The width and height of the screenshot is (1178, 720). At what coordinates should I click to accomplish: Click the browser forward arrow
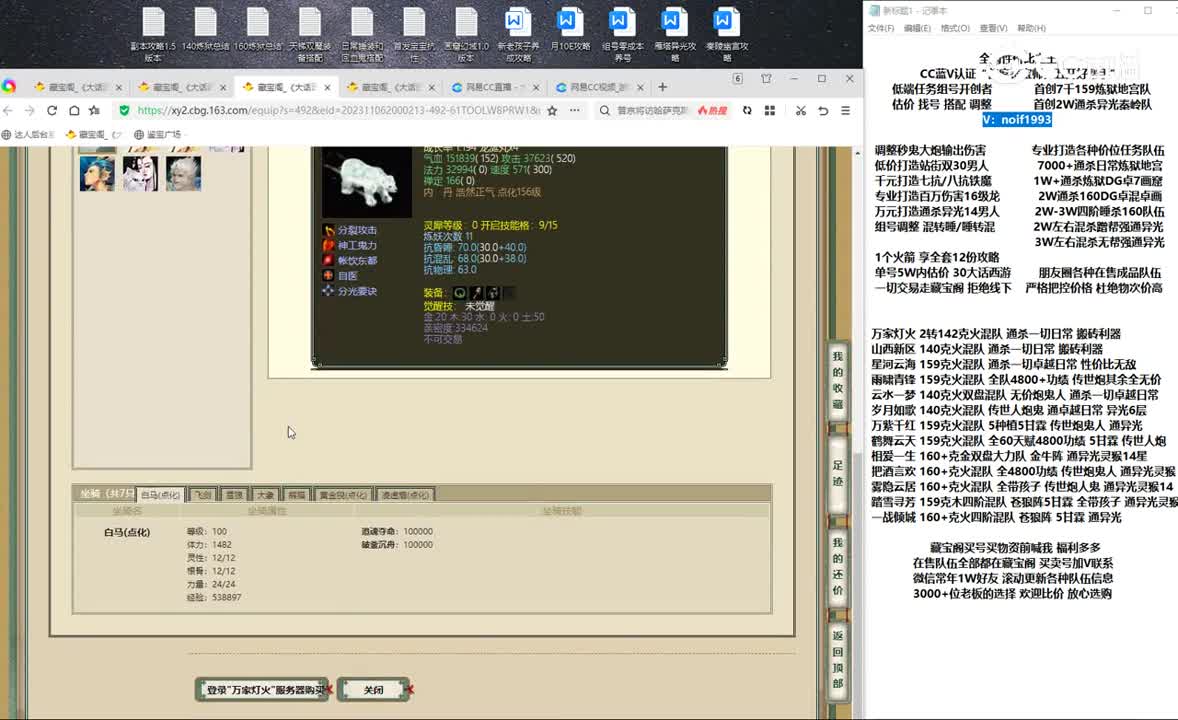coord(29,110)
